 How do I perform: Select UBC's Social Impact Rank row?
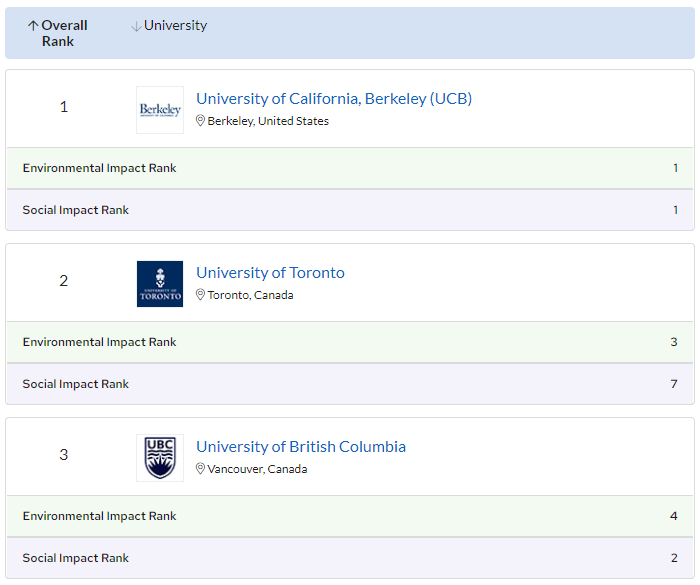[x=350, y=558]
